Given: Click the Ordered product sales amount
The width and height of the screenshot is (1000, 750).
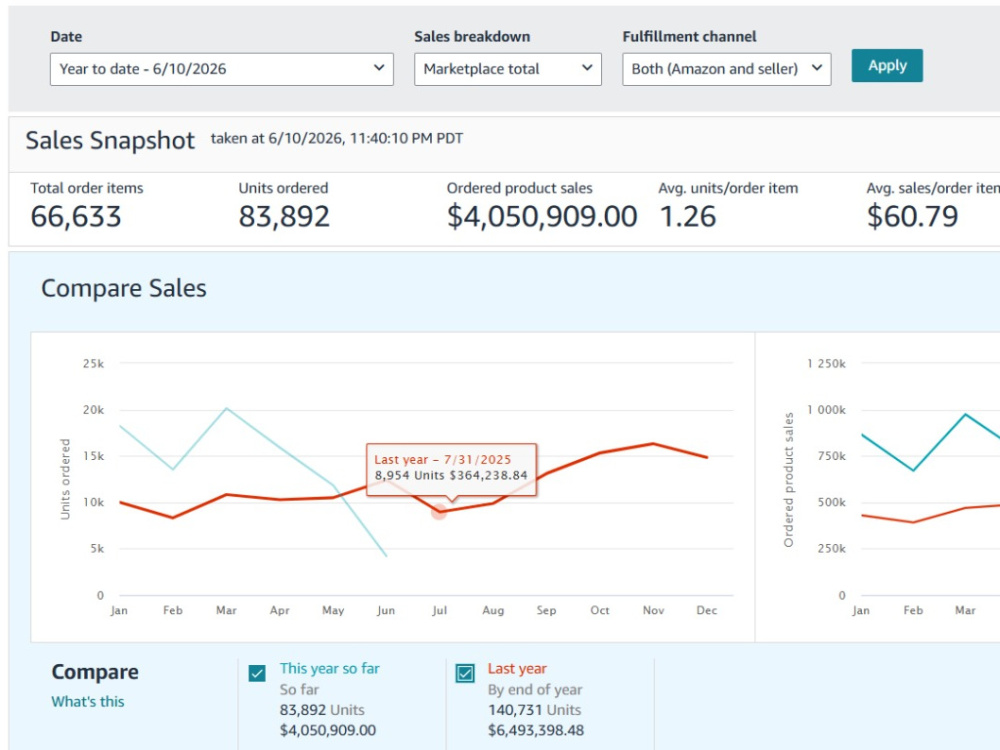Looking at the screenshot, I should [542, 216].
